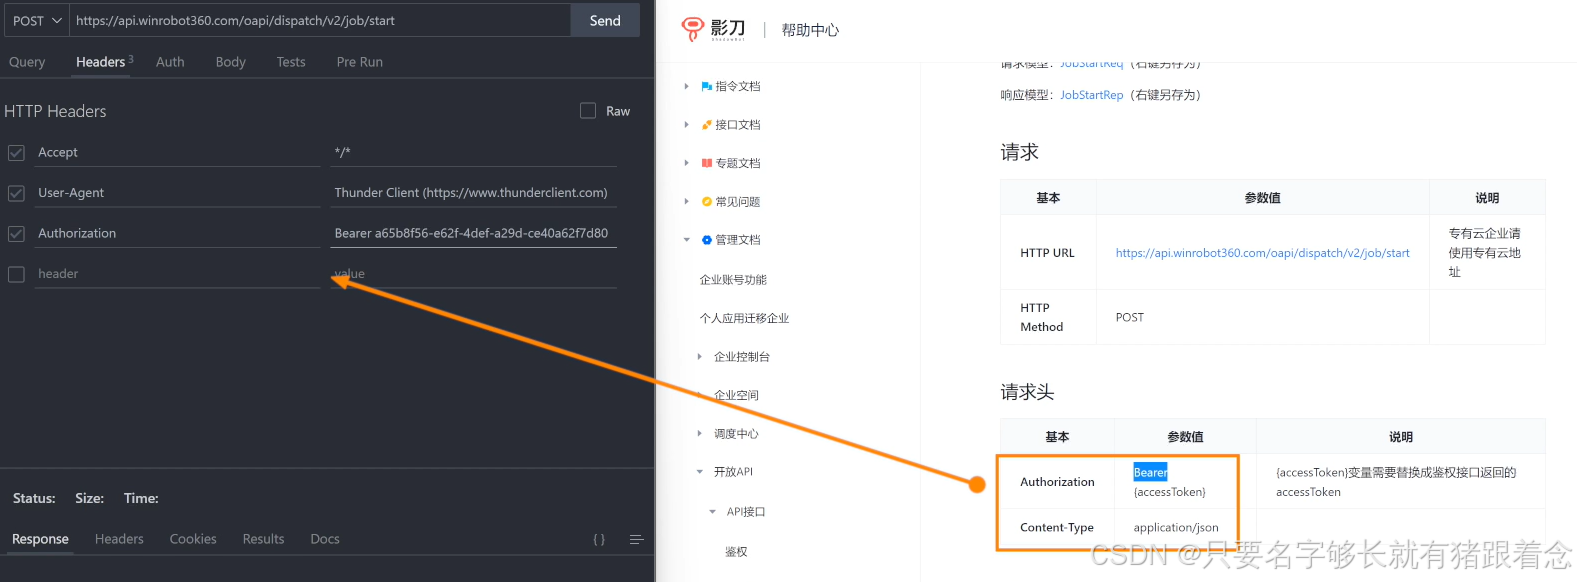Click the empty header name placeholder field
Image resolution: width=1577 pixels, height=582 pixels.
point(177,274)
